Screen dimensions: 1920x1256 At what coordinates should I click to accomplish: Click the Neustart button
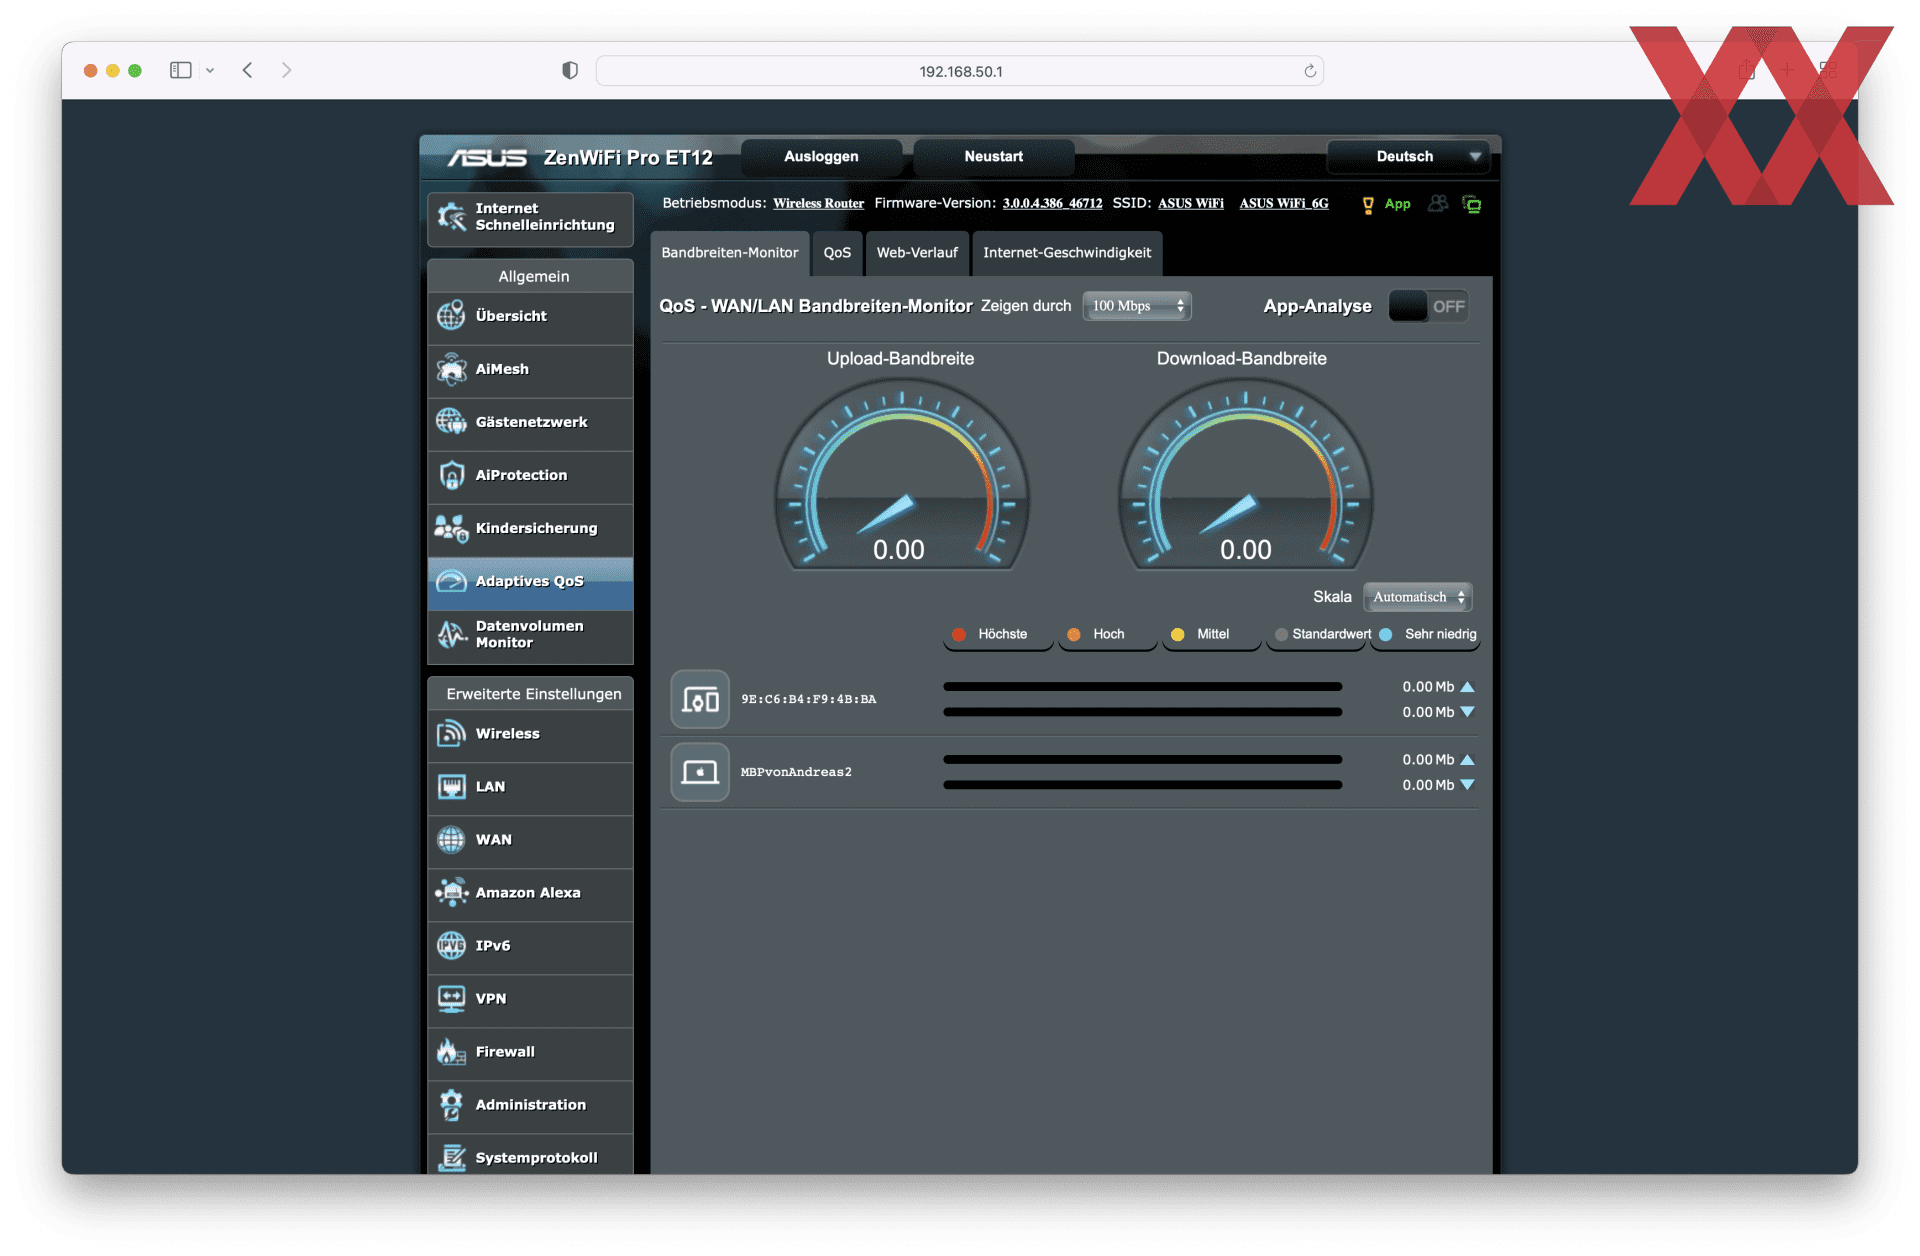(x=994, y=157)
